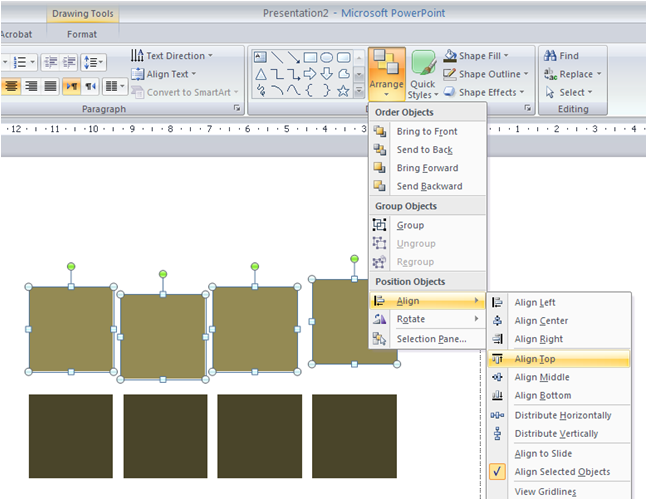This screenshot has height=500, width=647.
Task: Open the Replace dropdown
Action: point(573,74)
